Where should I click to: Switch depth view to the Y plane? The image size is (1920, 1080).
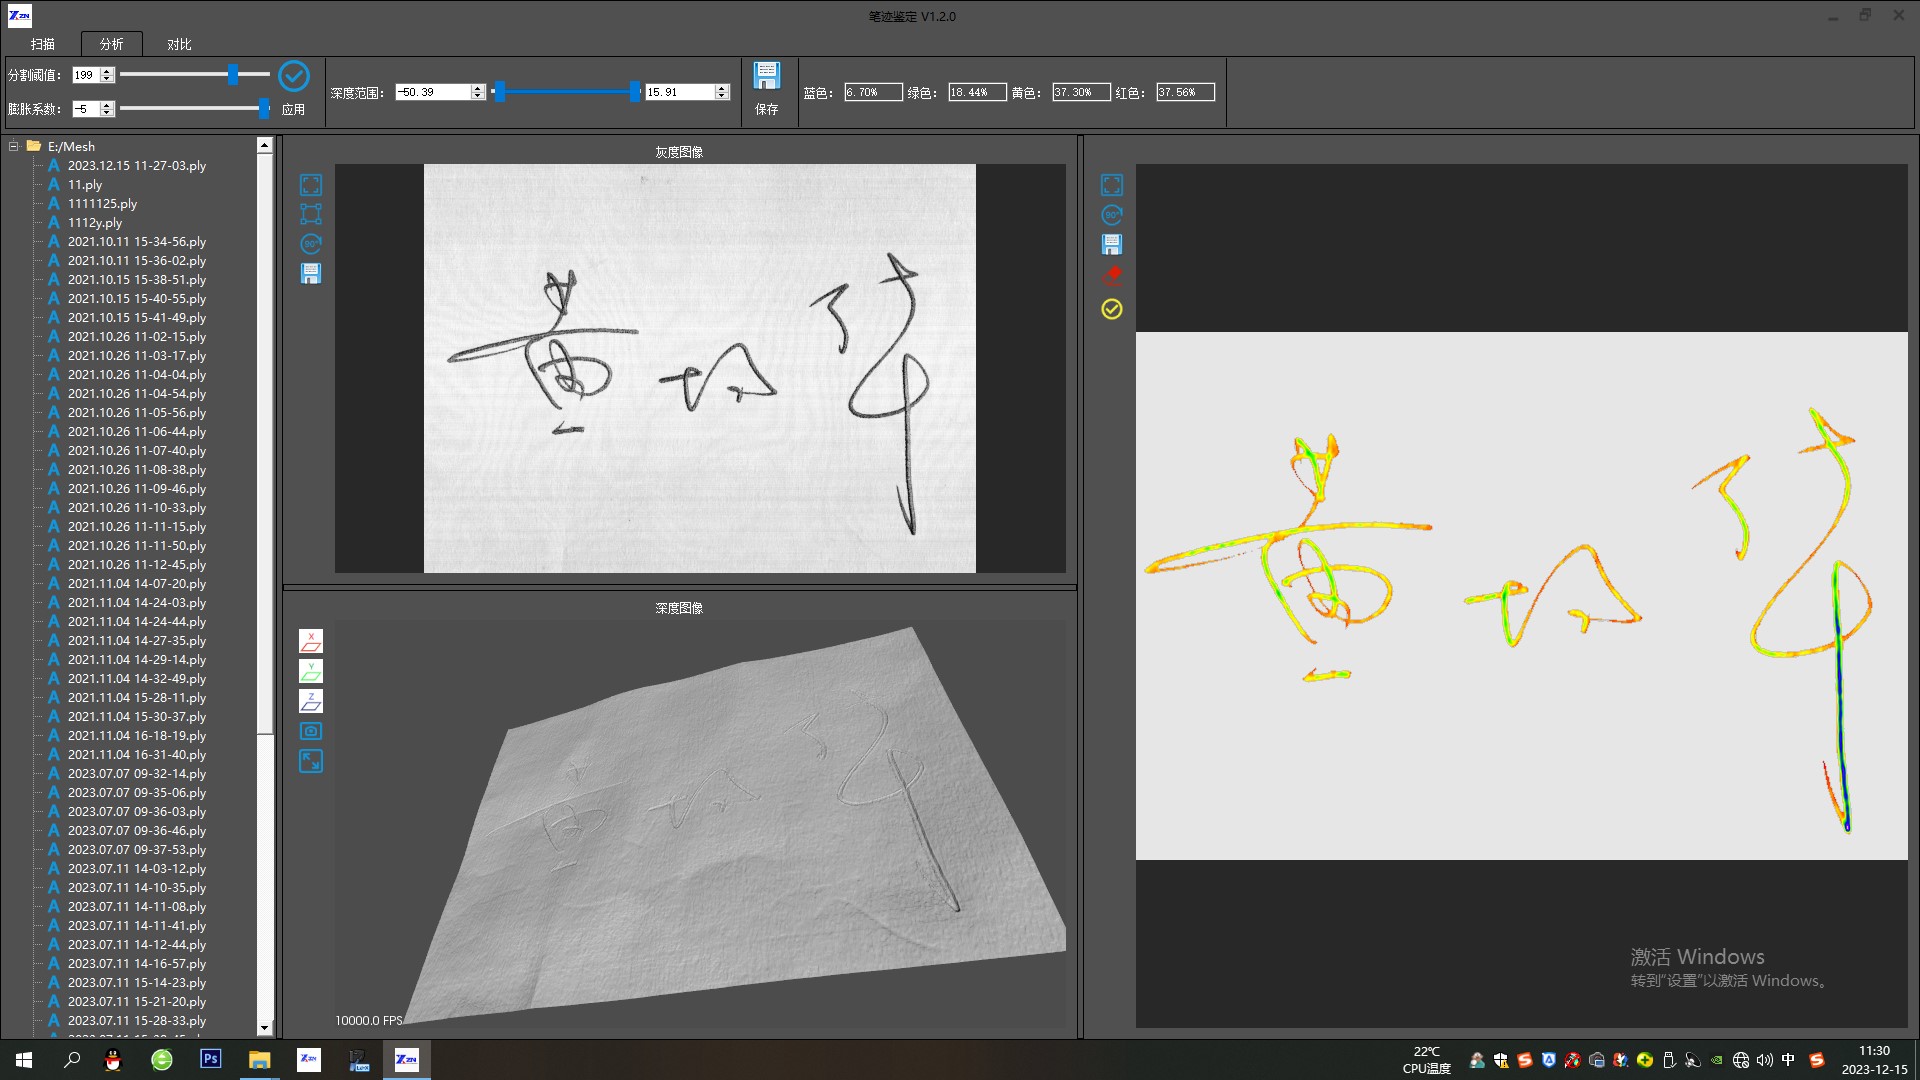311,671
